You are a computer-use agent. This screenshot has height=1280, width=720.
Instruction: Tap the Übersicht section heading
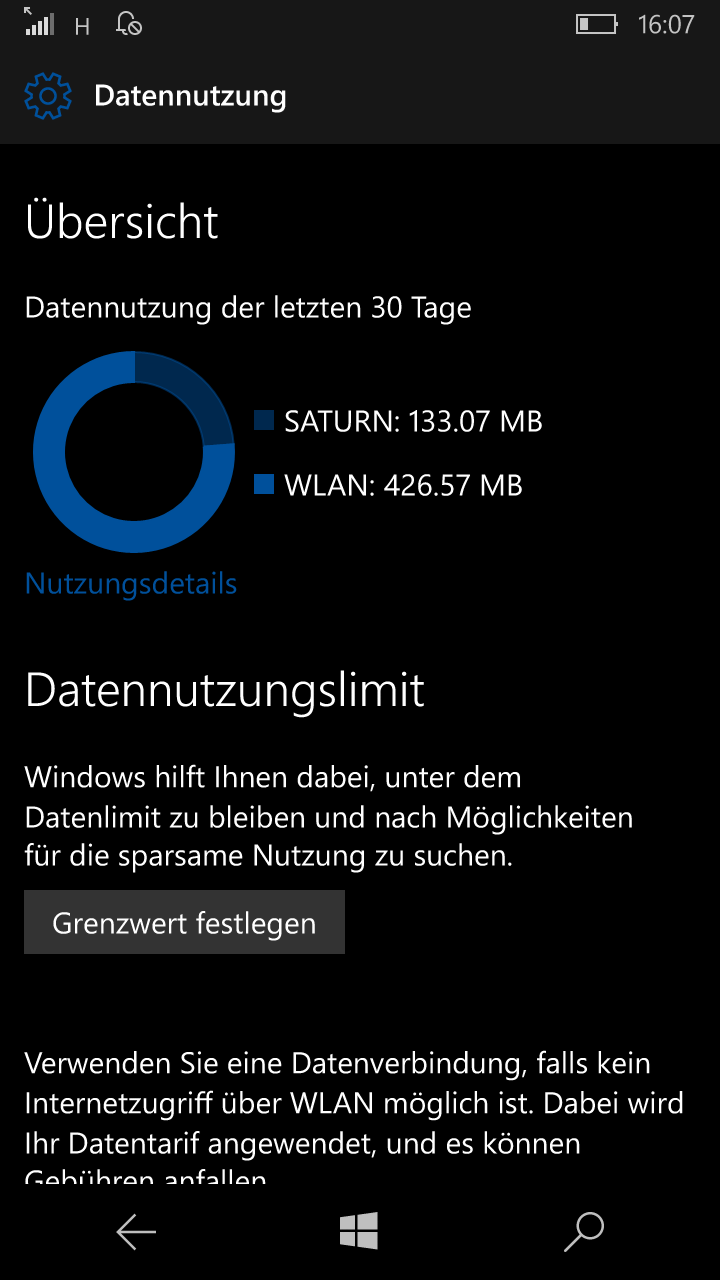click(x=122, y=221)
